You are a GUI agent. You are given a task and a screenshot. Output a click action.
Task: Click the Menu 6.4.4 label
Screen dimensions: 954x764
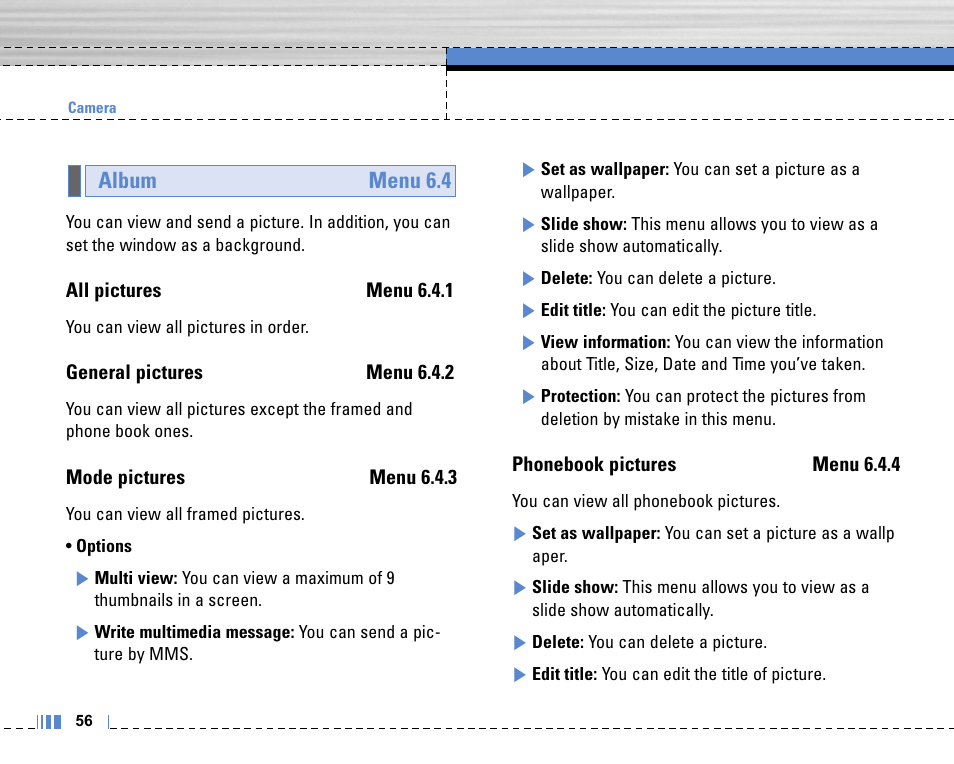coord(856,465)
